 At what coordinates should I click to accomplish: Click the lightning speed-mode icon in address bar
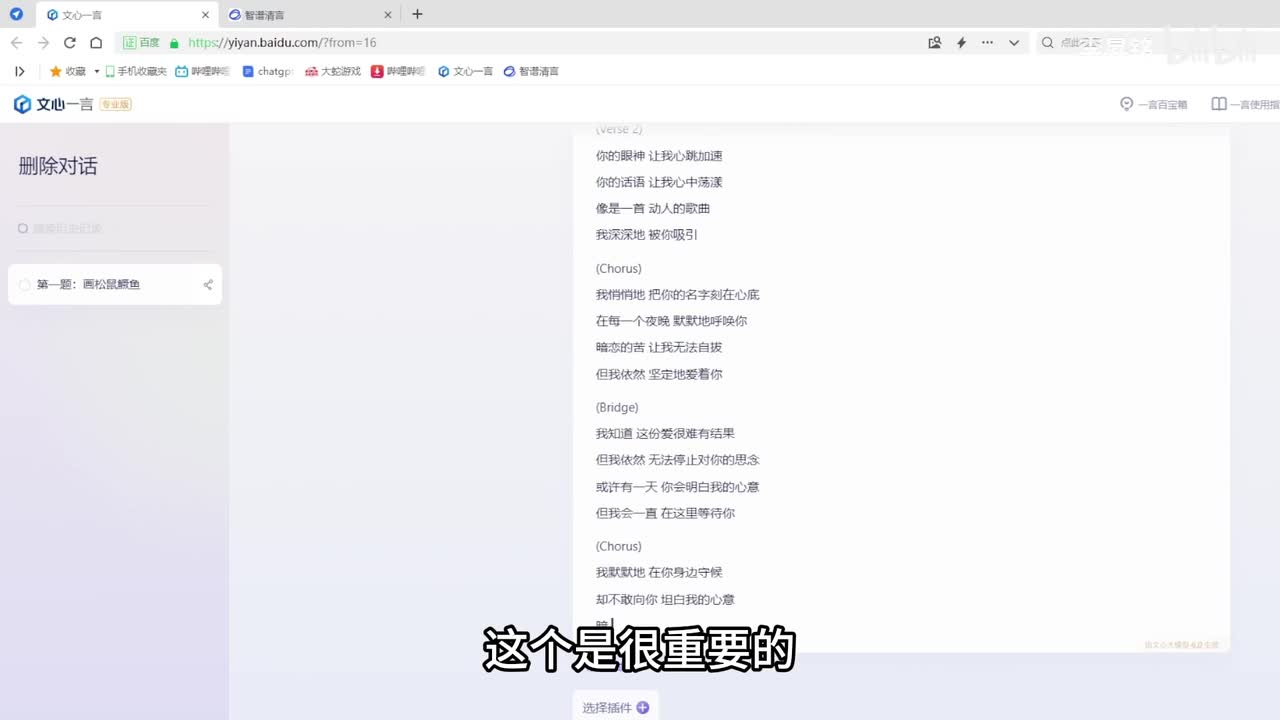click(961, 43)
